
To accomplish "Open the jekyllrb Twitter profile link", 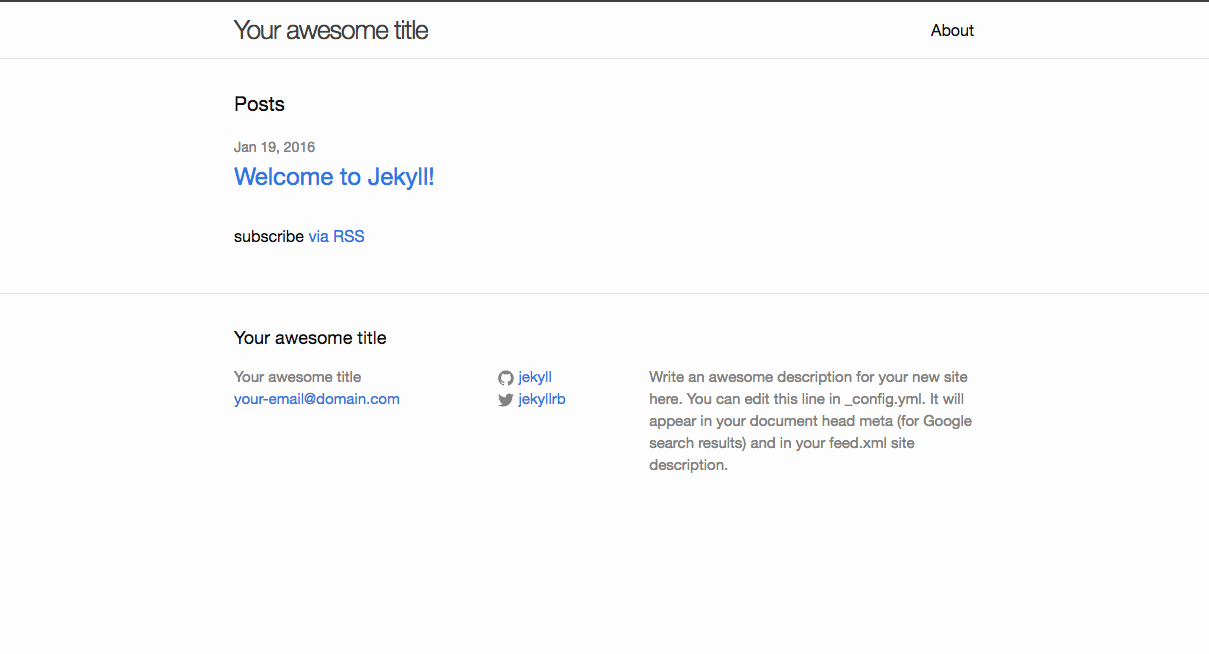I will pos(542,399).
